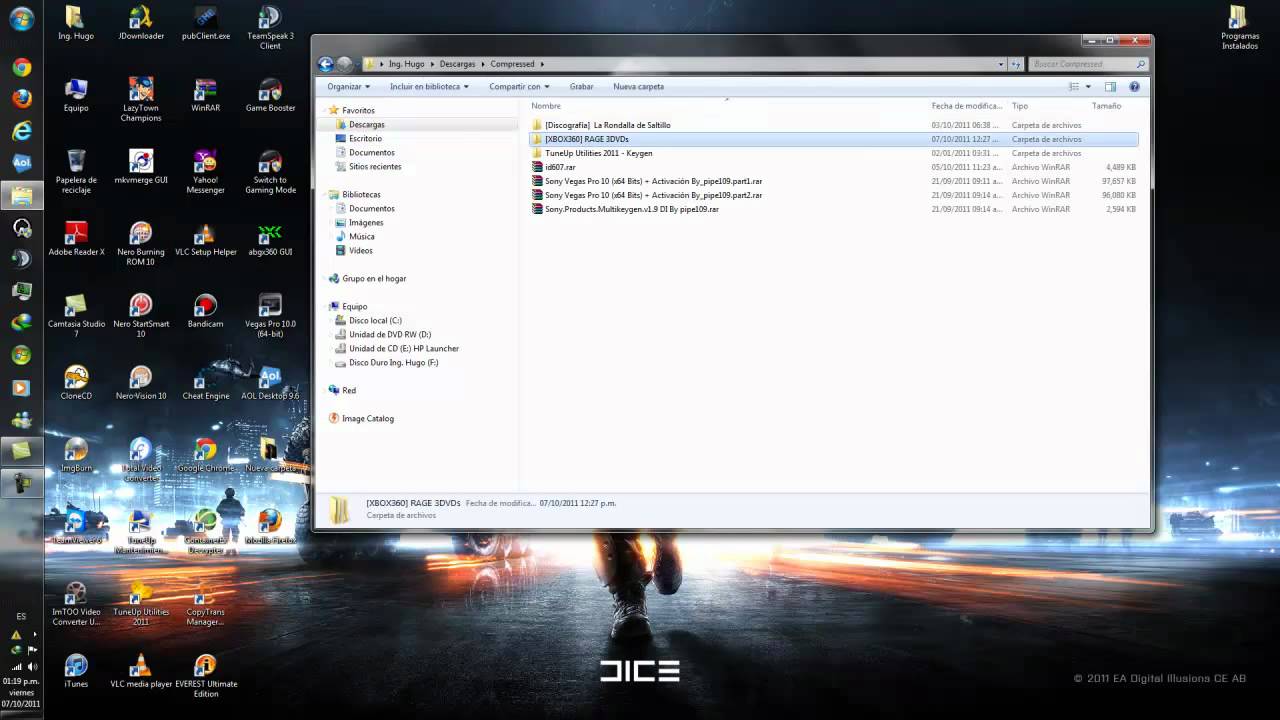The image size is (1280, 720).
Task: Select Image Catalog in navigation pane
Action: pyautogui.click(x=367, y=419)
